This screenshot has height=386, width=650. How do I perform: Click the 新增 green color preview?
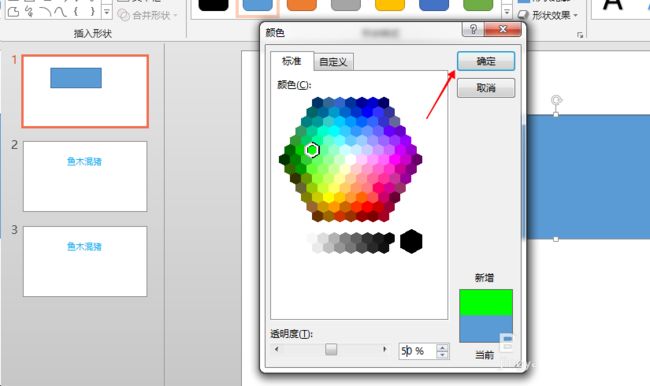tap(486, 302)
